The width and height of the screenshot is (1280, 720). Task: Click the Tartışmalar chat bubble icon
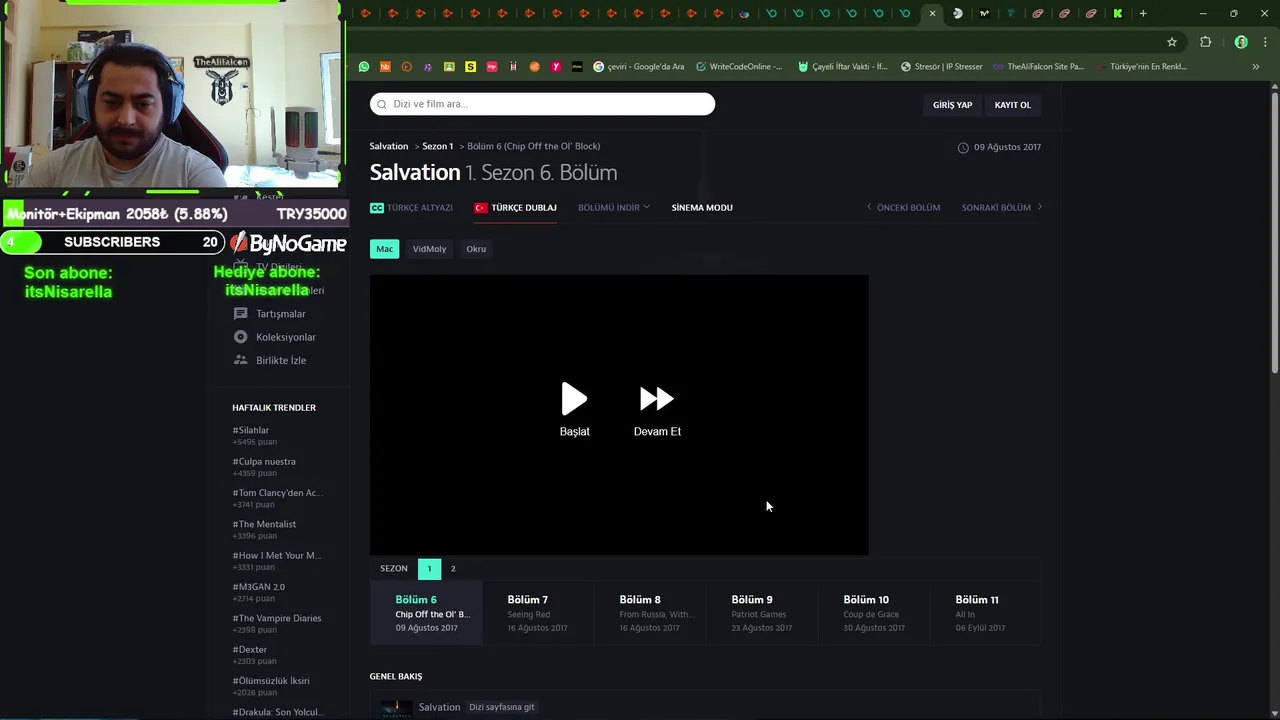tap(240, 313)
